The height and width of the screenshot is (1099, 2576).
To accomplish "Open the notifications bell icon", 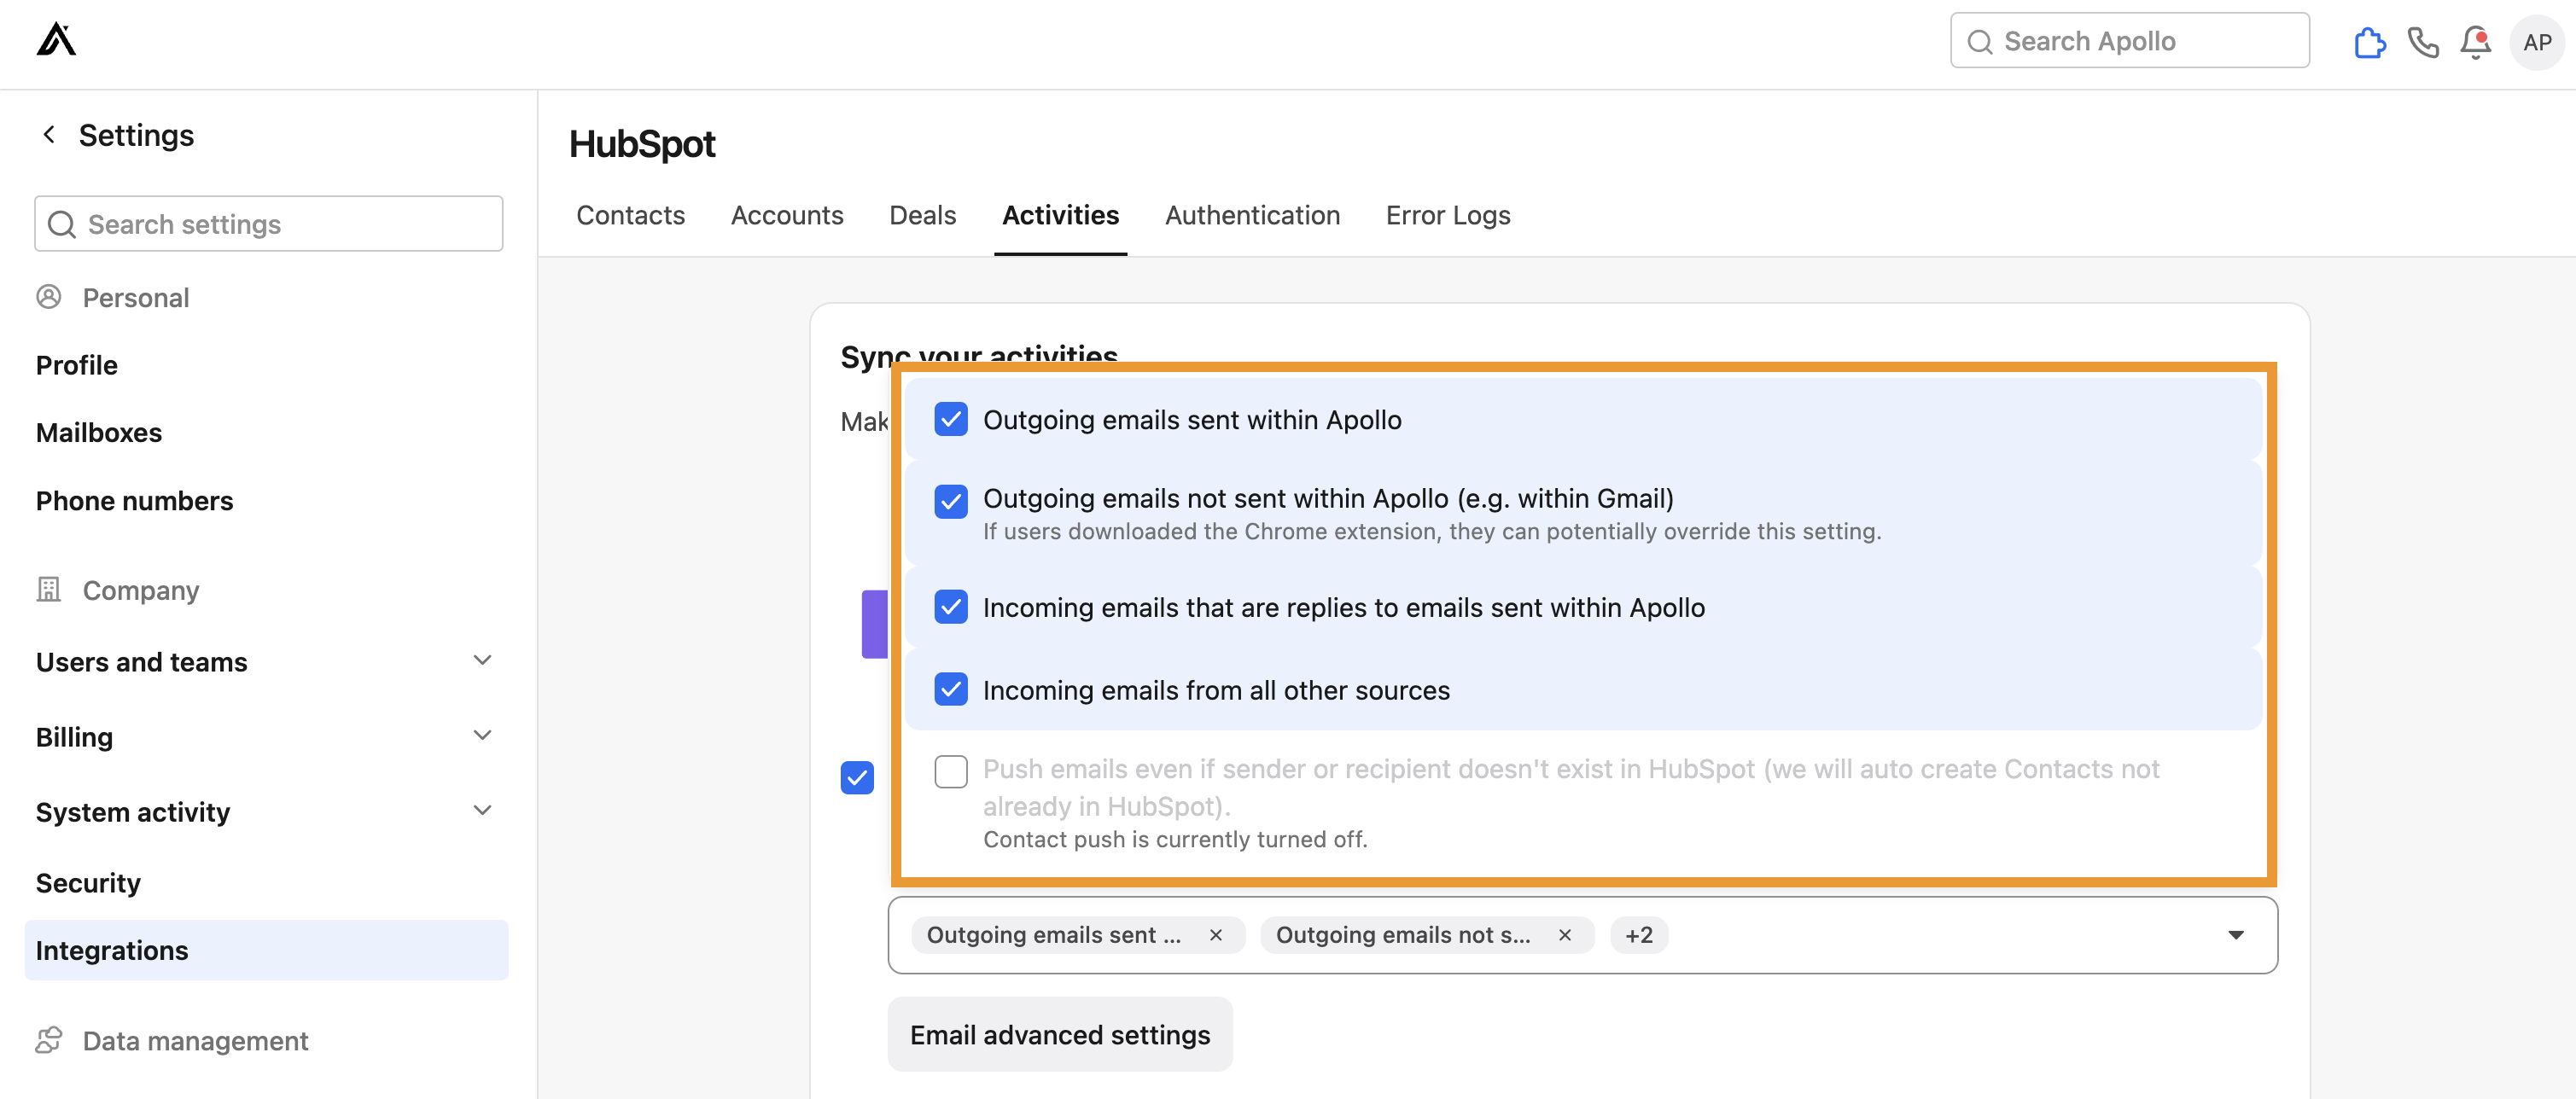I will click(x=2476, y=42).
